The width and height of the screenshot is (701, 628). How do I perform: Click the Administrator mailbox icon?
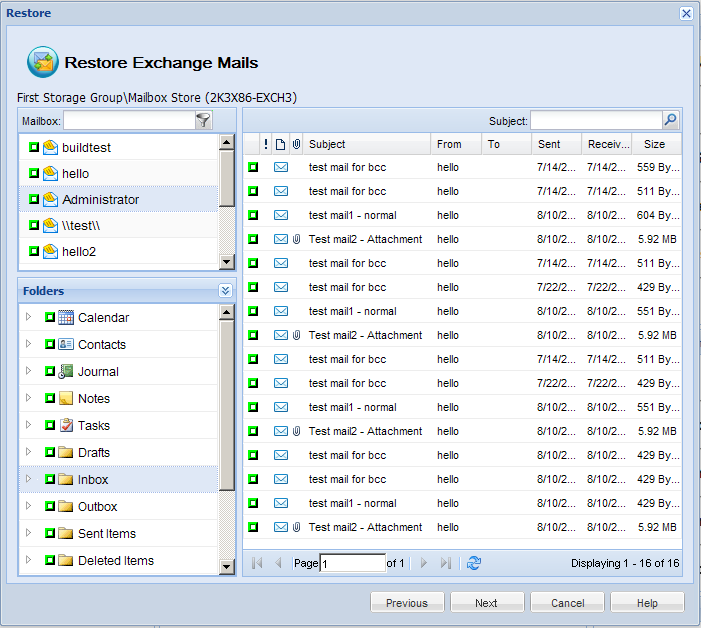coord(51,199)
